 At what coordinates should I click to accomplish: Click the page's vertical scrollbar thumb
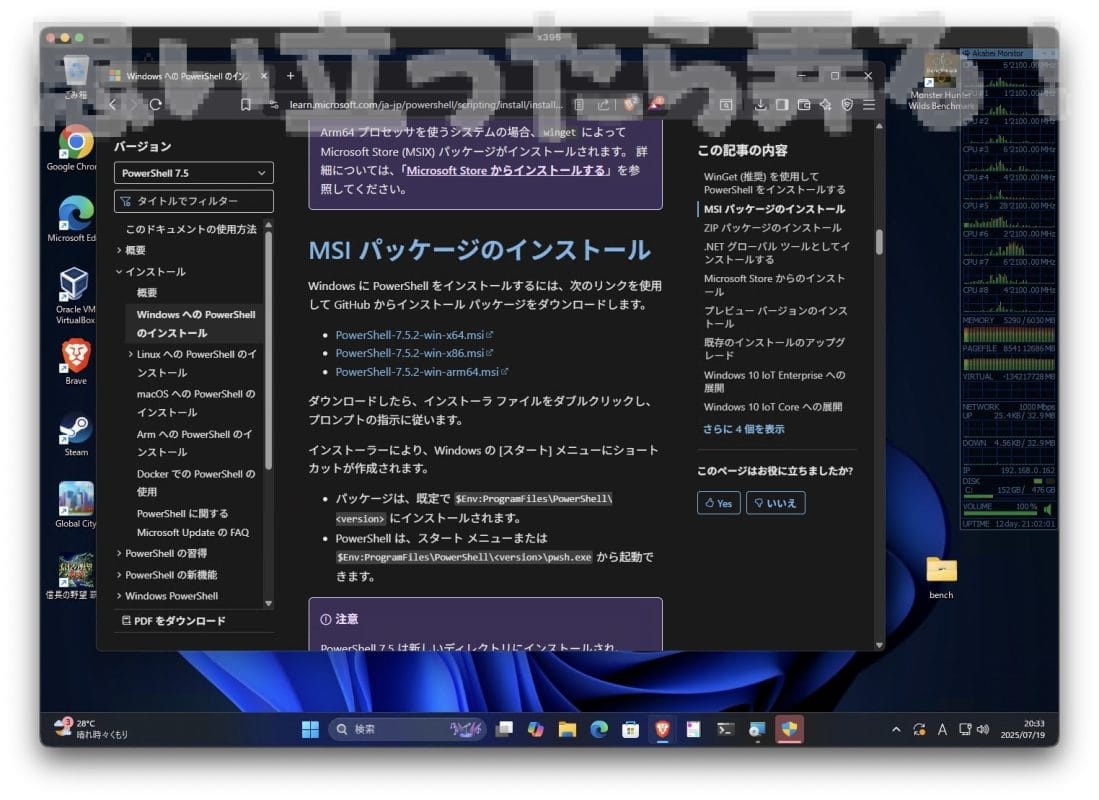[879, 243]
